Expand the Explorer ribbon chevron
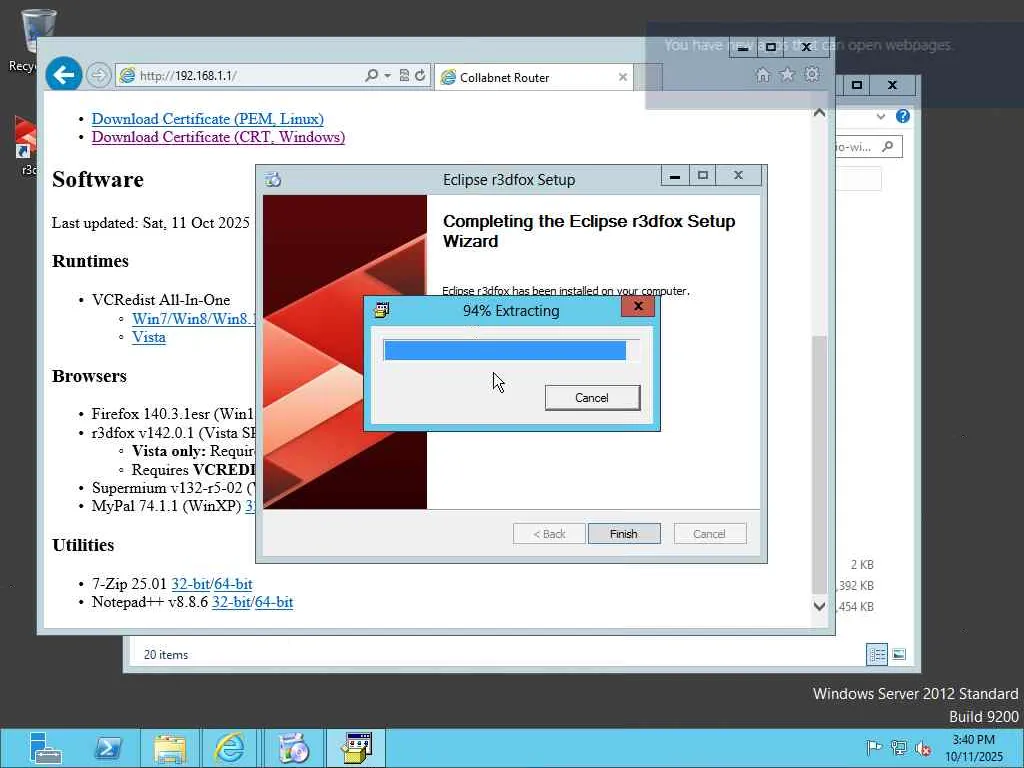This screenshot has height=768, width=1024. [881, 116]
